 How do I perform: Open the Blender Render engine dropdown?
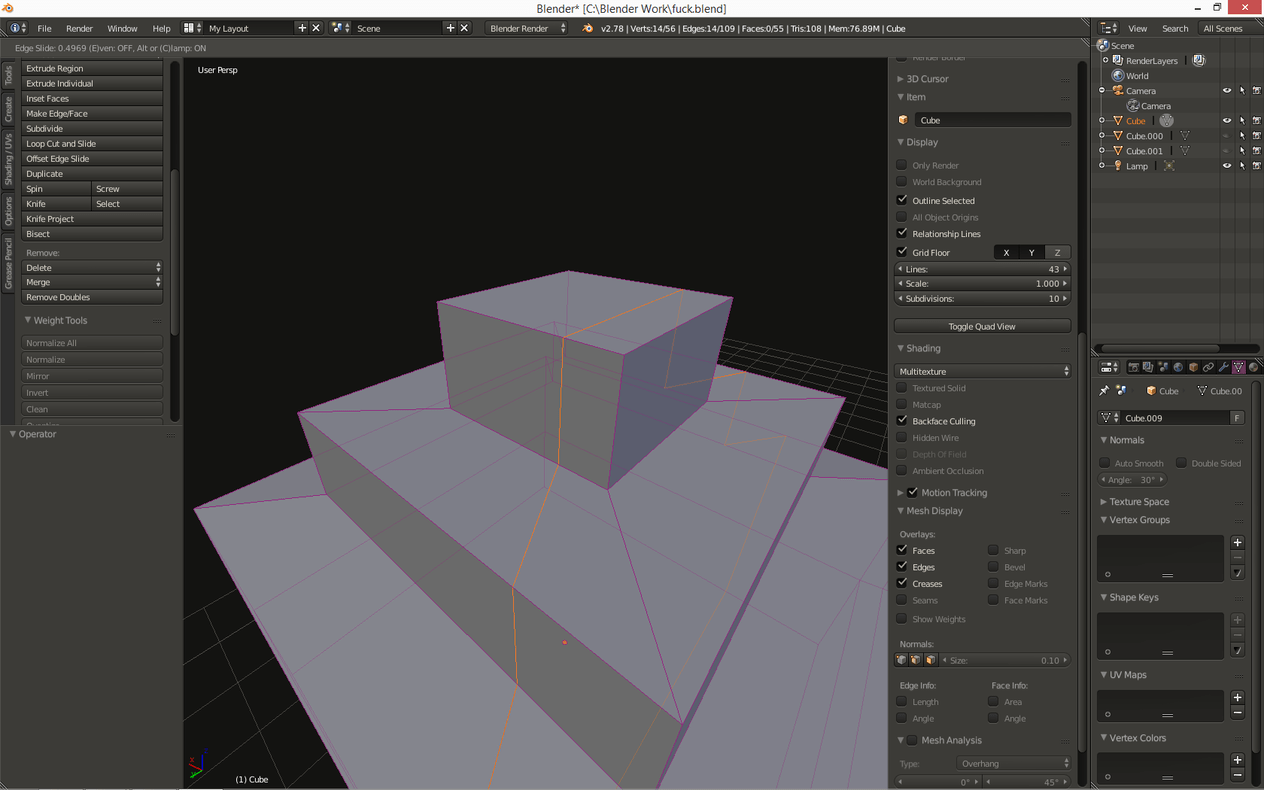(527, 28)
